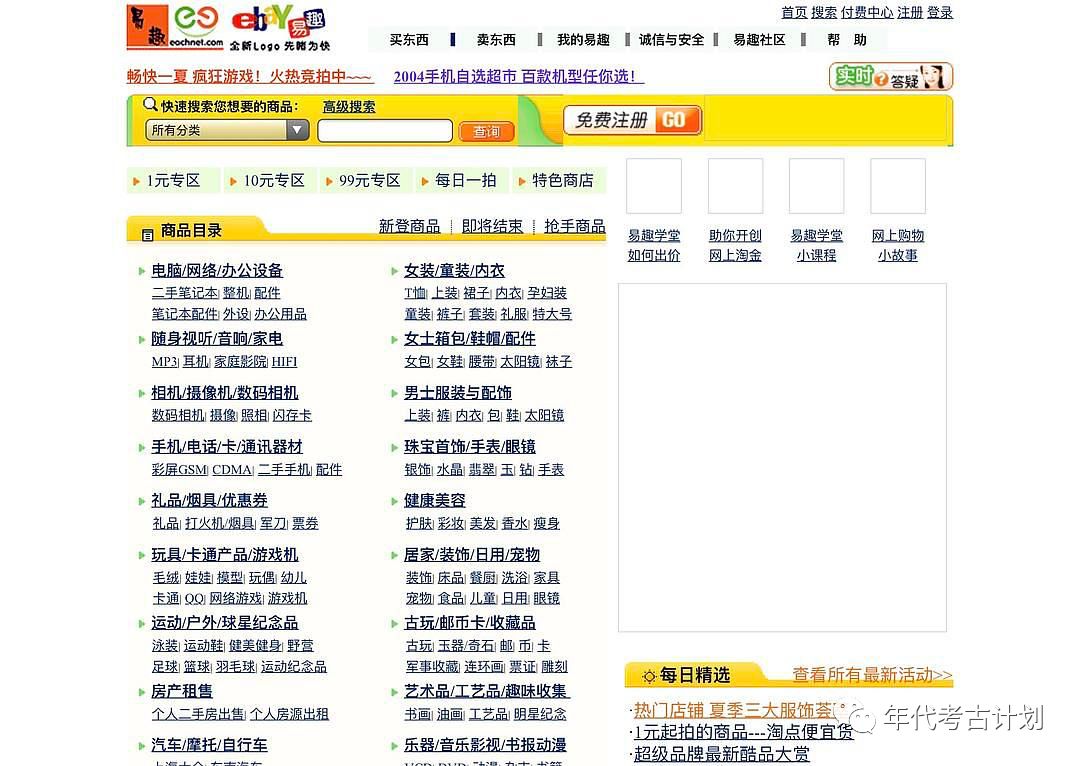Image resolution: width=1080 pixels, height=766 pixels.
Task: Open the 买东西 menu
Action: tap(409, 40)
